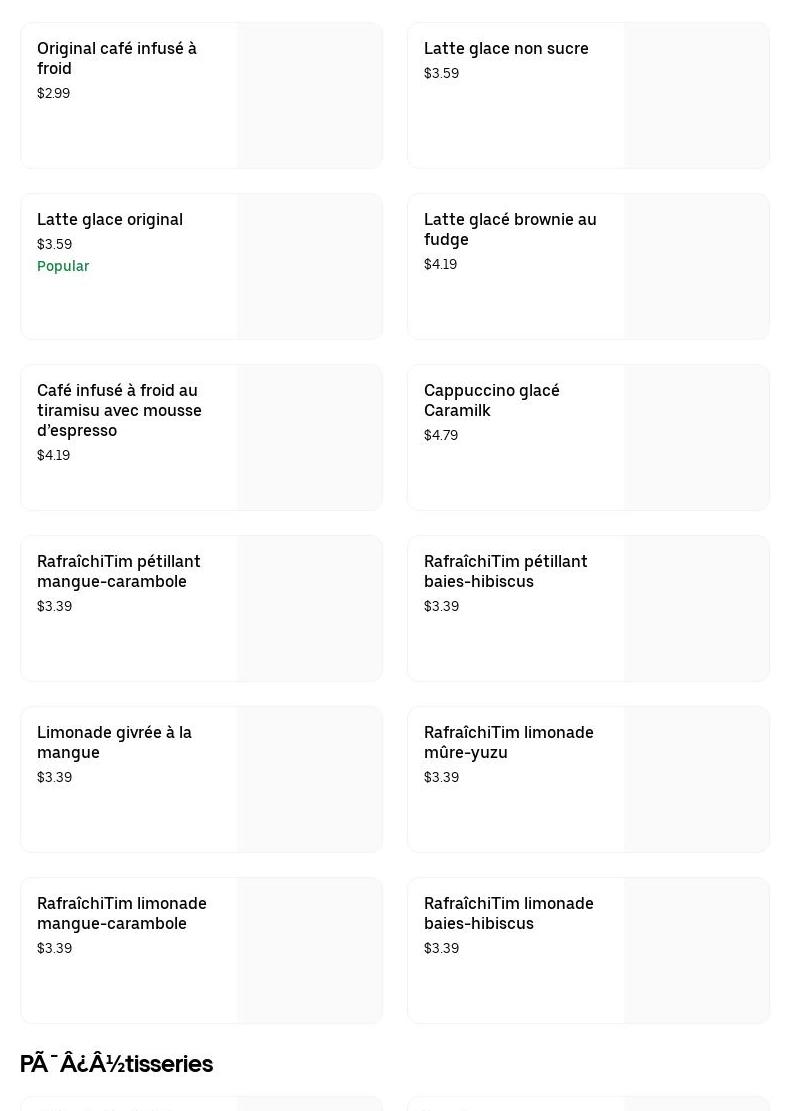
Task: Pick RafraîchiTim pétillant mangue-carambole
Action: [119, 571]
